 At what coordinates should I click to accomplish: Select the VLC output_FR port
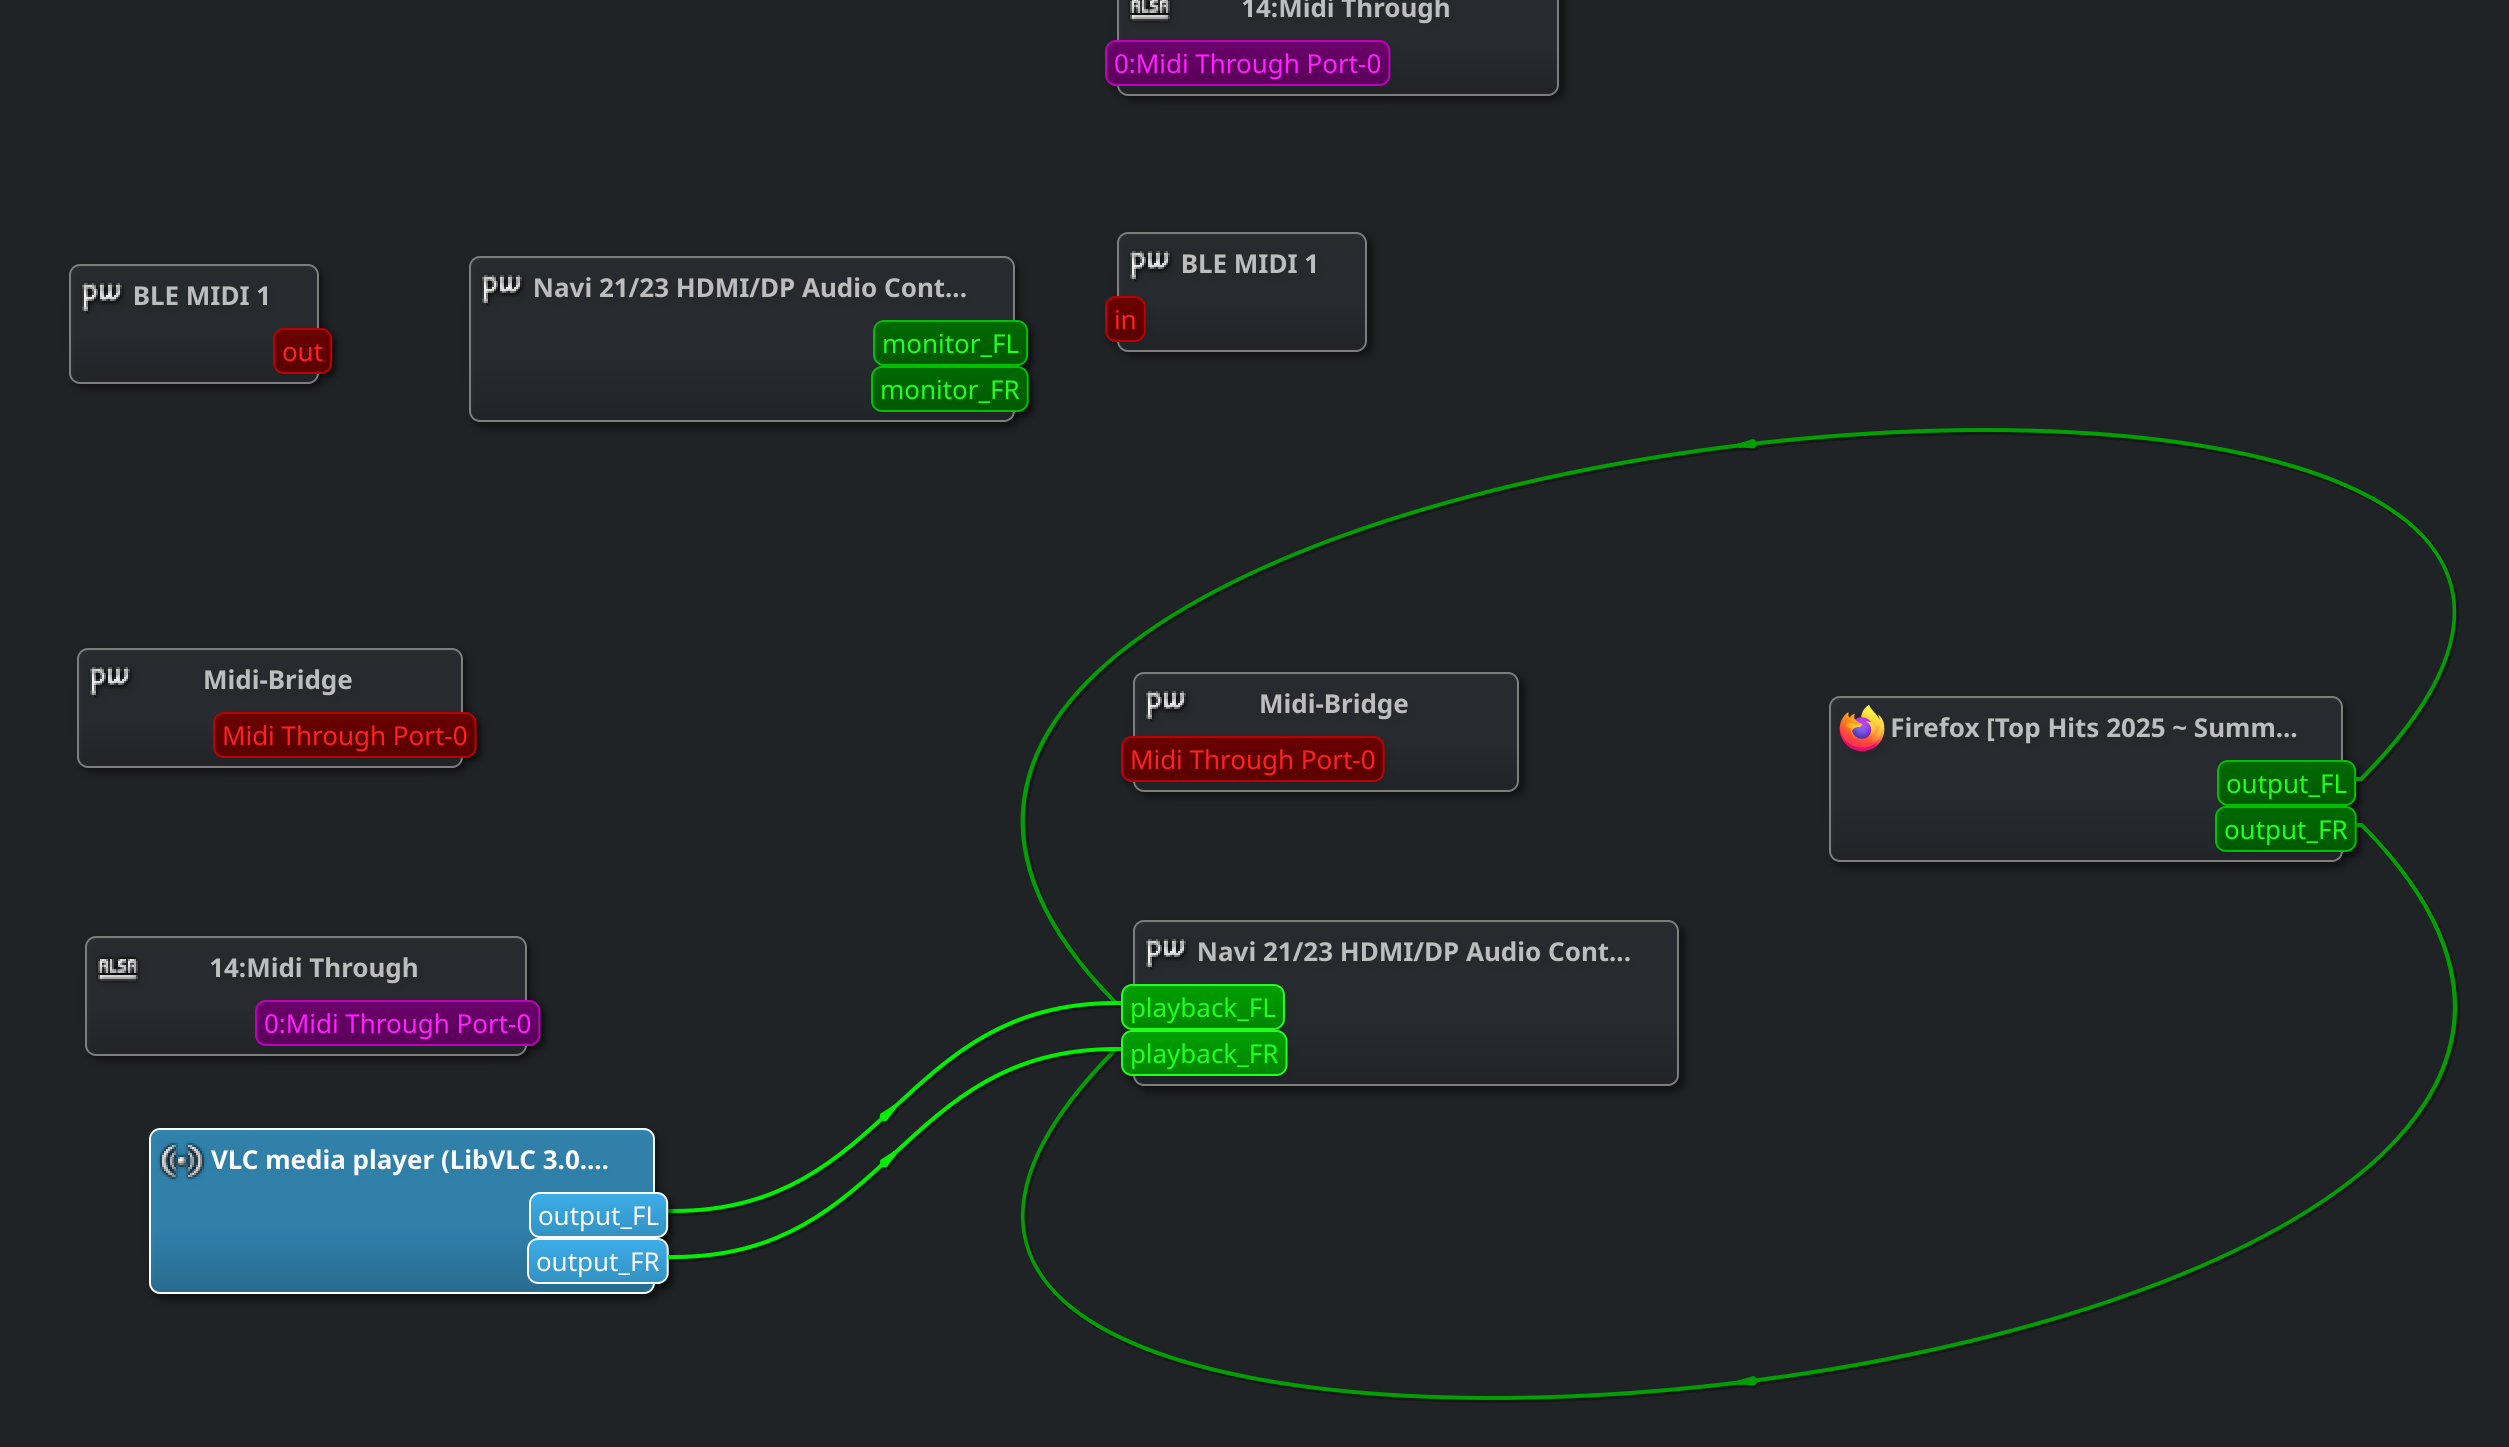pos(597,1262)
